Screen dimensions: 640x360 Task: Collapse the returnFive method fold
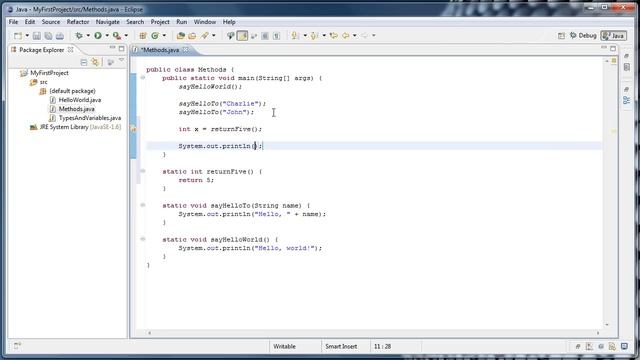coord(142,171)
